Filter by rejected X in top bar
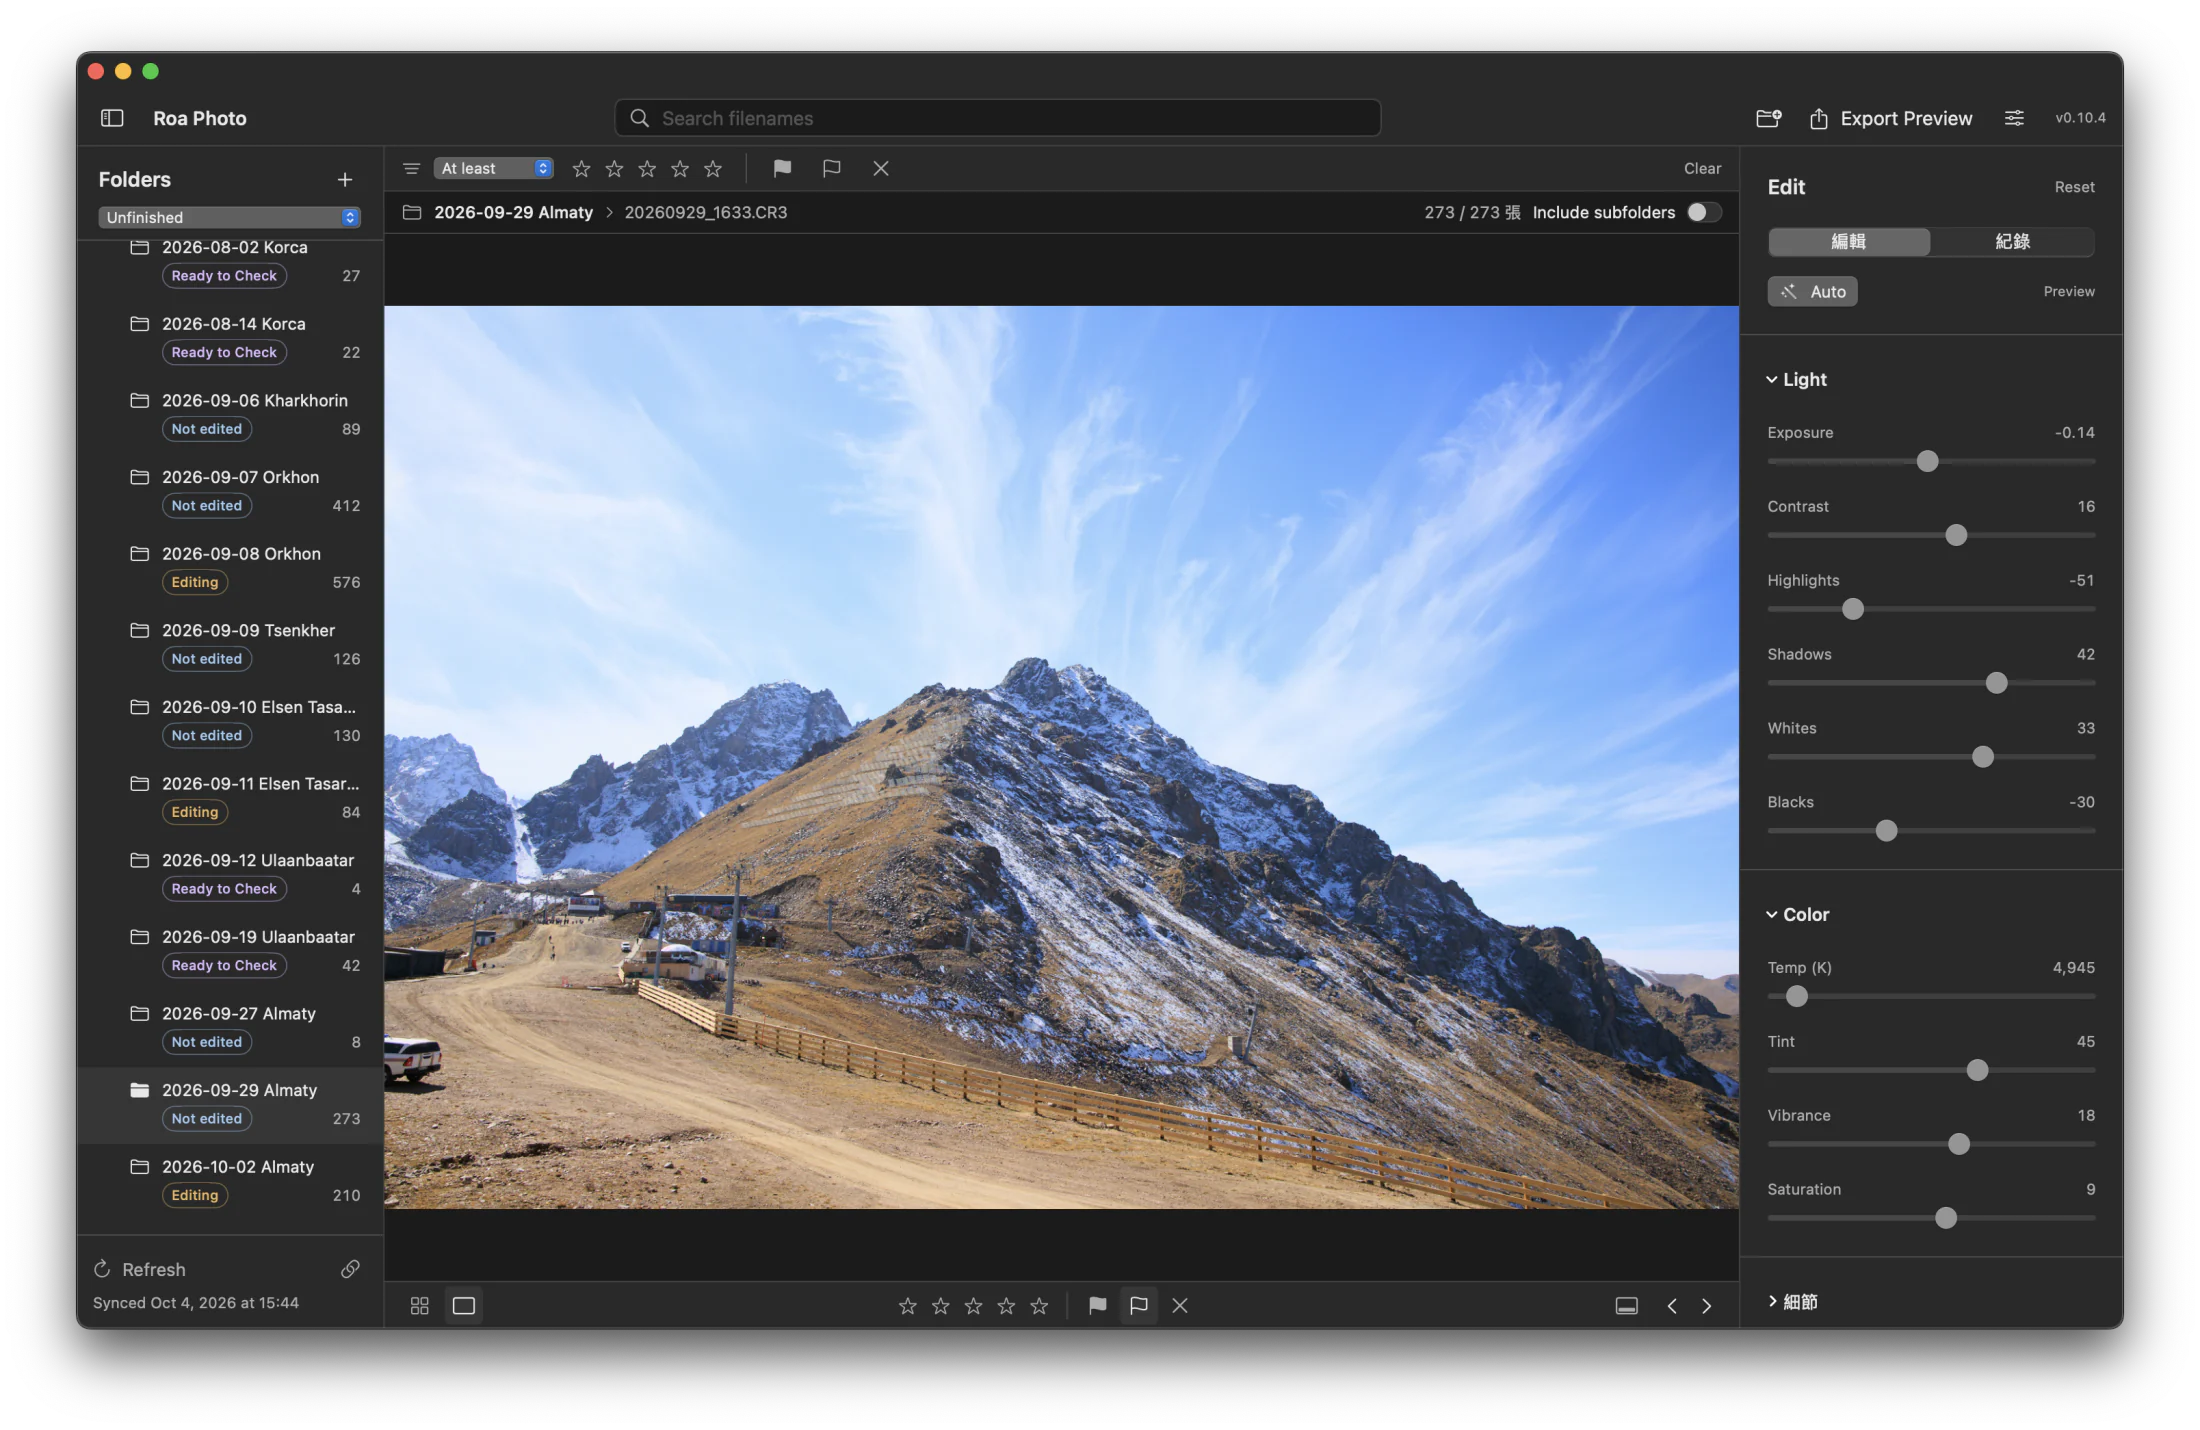 point(881,168)
